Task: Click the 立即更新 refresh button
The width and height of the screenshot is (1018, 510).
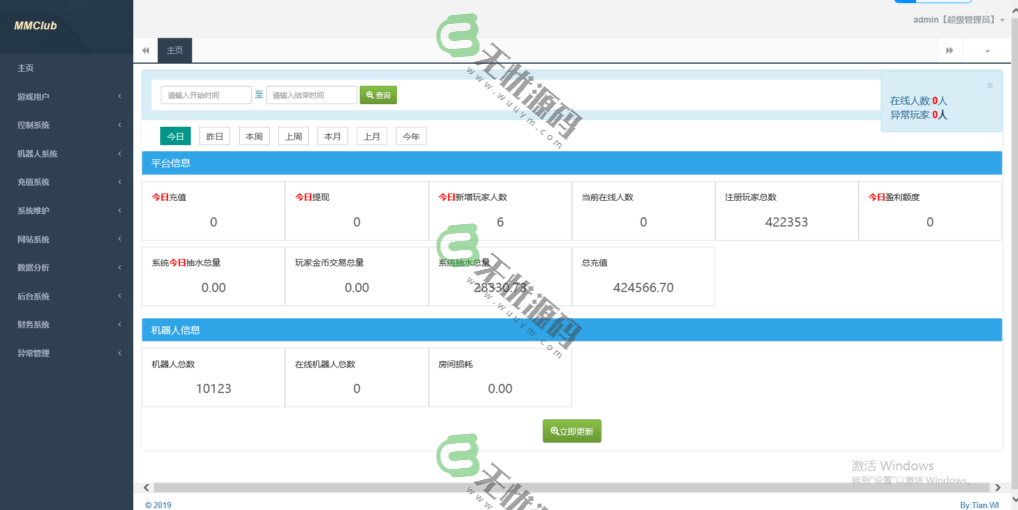Action: [572, 431]
